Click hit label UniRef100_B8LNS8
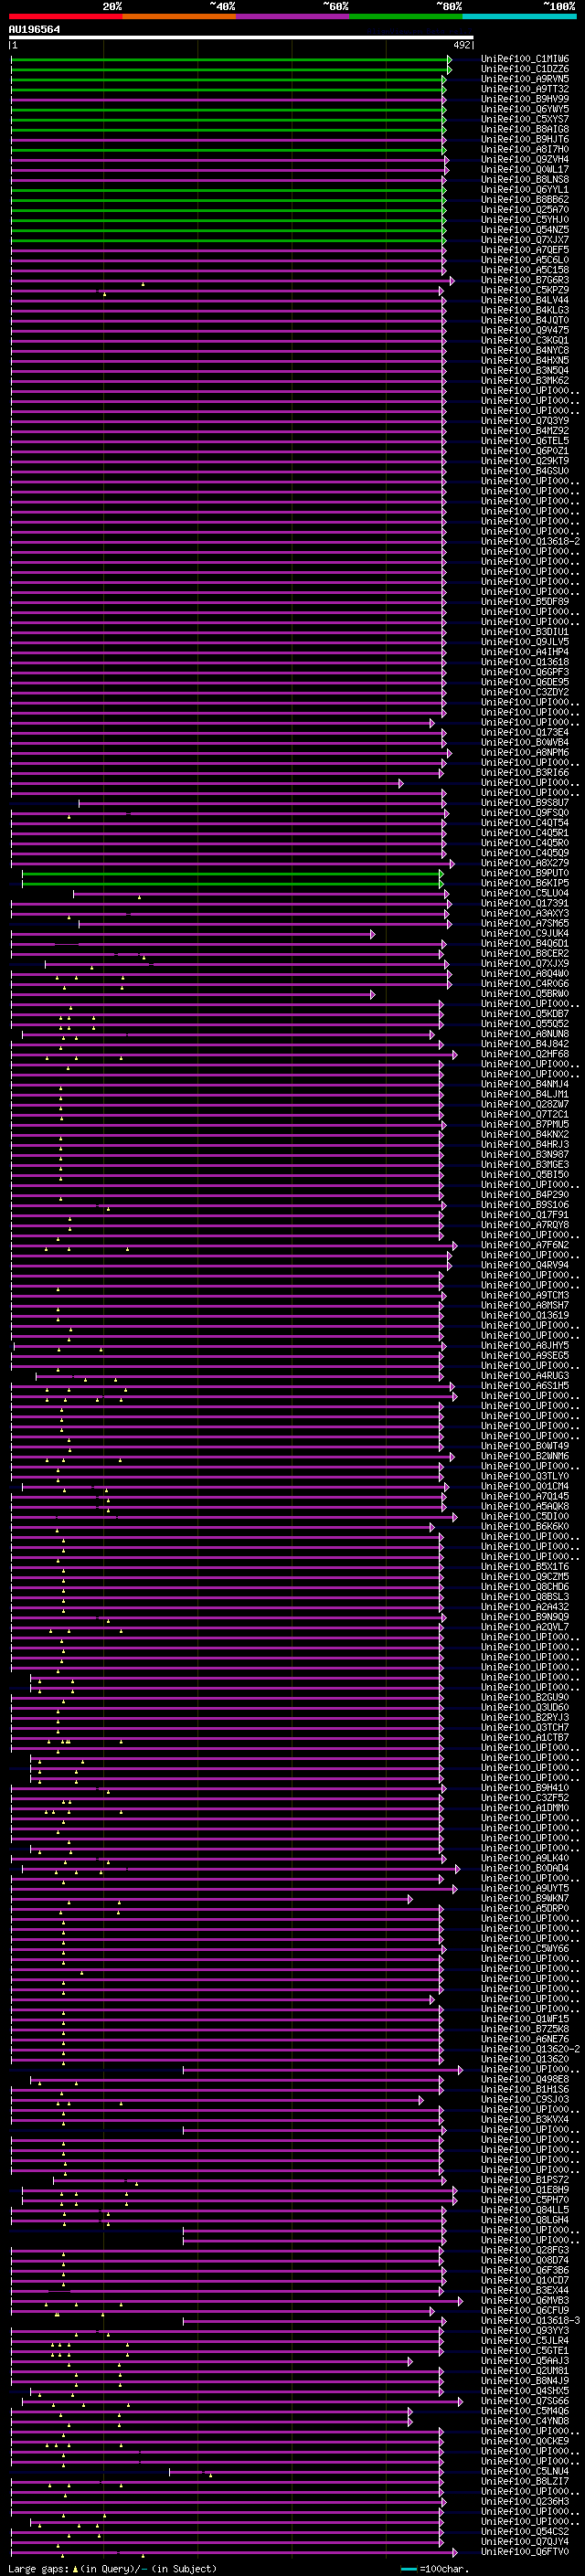This screenshot has height=2576, width=585. (x=525, y=180)
